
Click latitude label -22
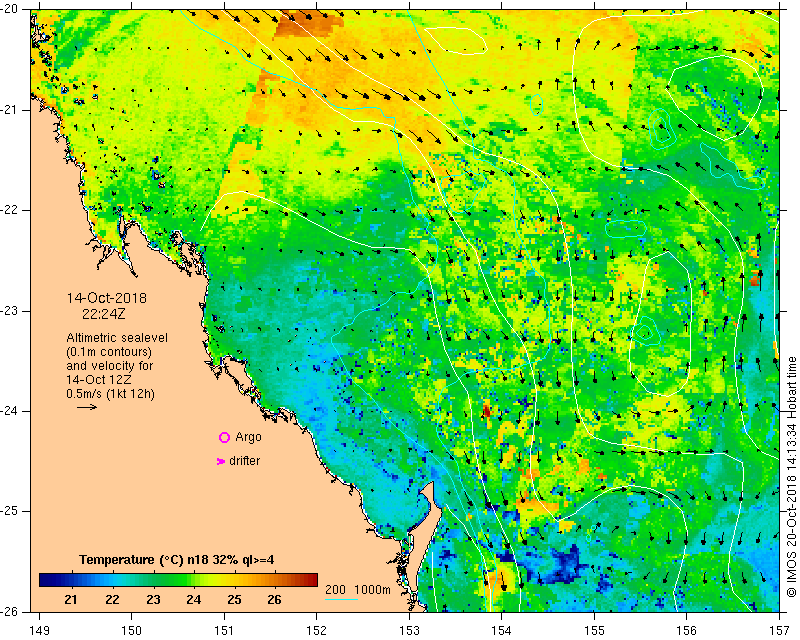(11, 210)
